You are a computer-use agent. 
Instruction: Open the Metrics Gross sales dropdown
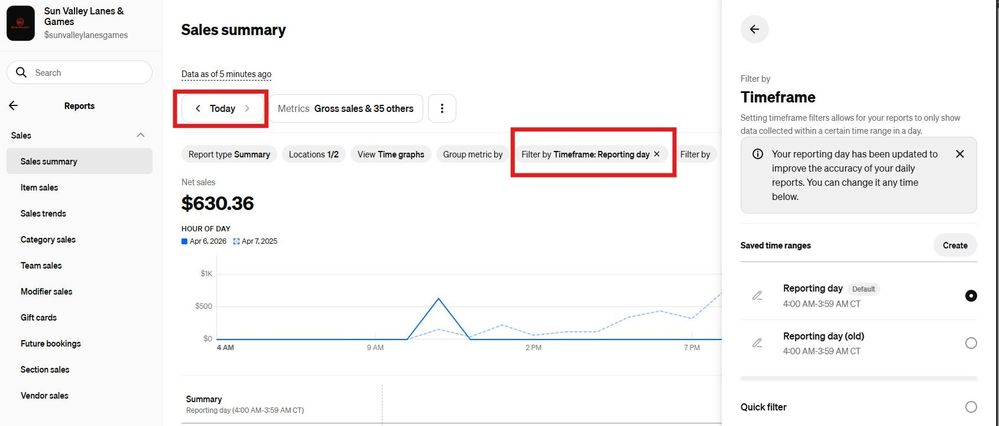345,108
